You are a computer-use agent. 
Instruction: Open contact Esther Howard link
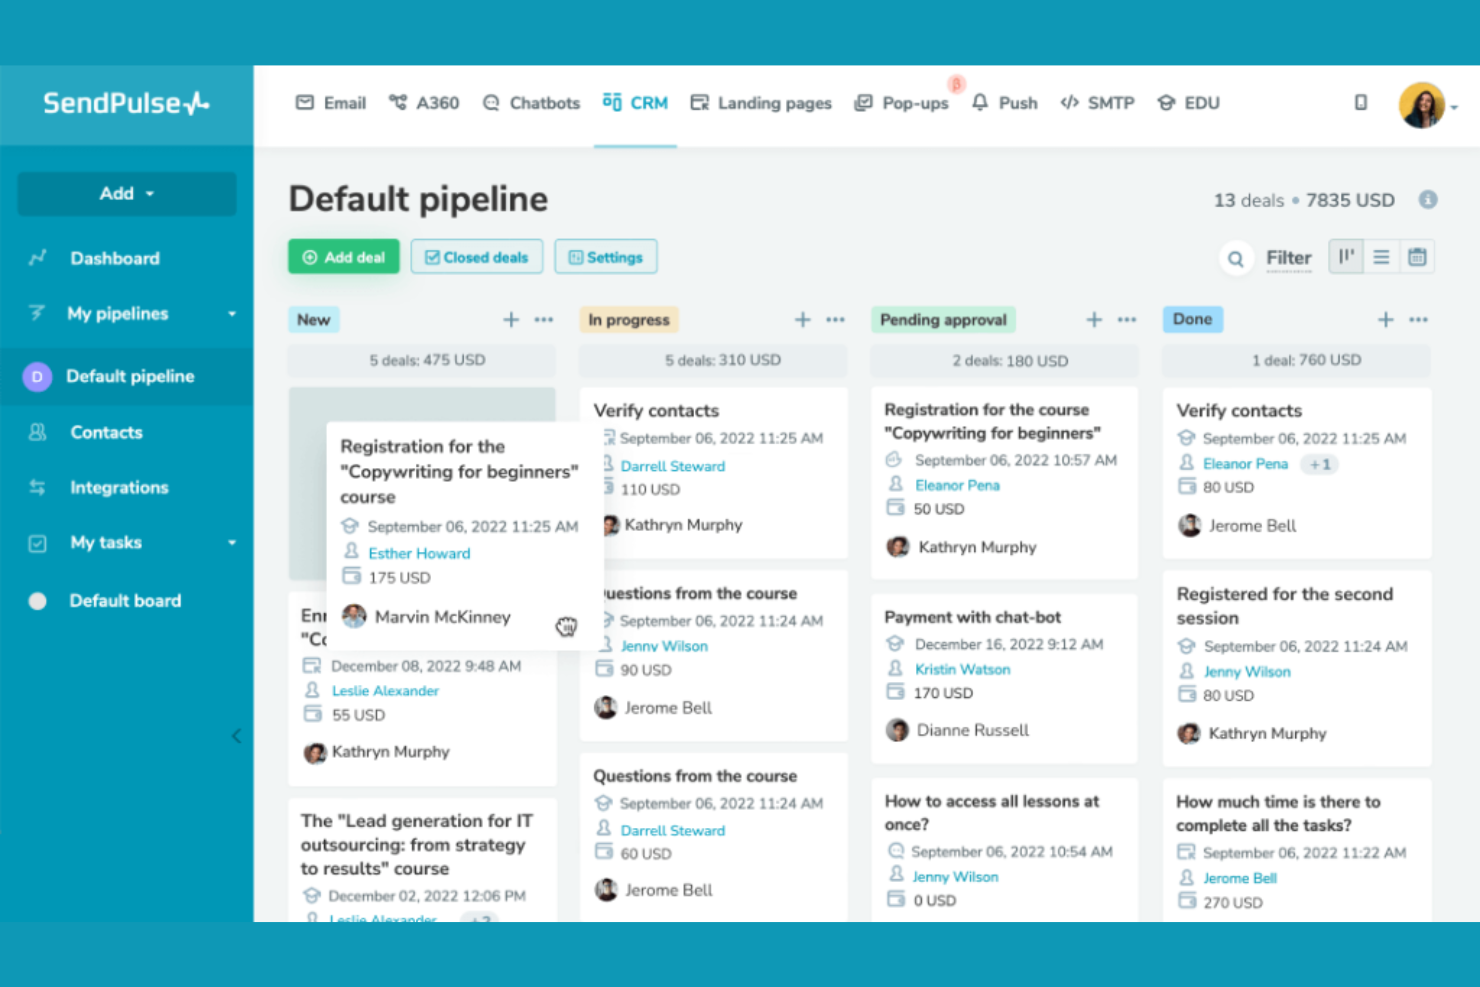419,553
